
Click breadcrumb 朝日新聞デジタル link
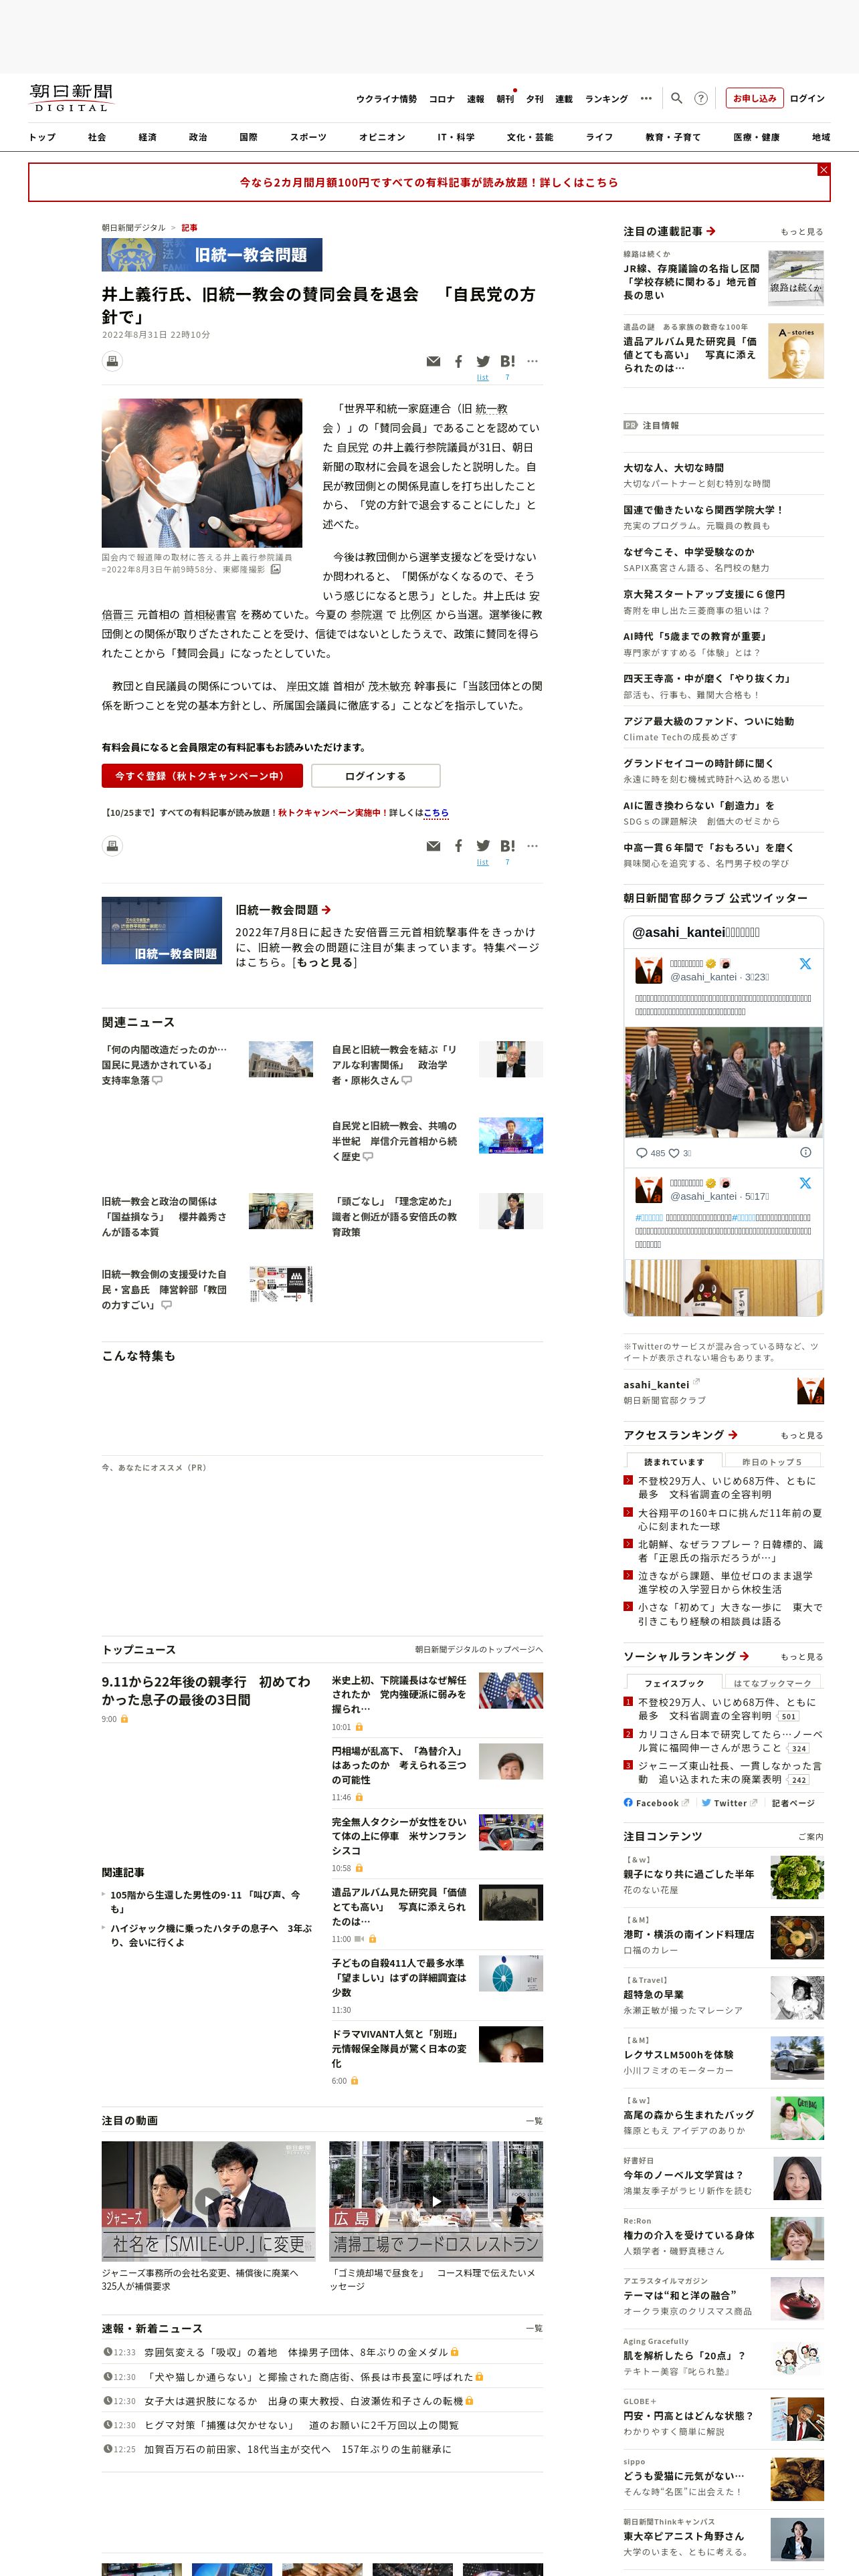click(x=133, y=228)
